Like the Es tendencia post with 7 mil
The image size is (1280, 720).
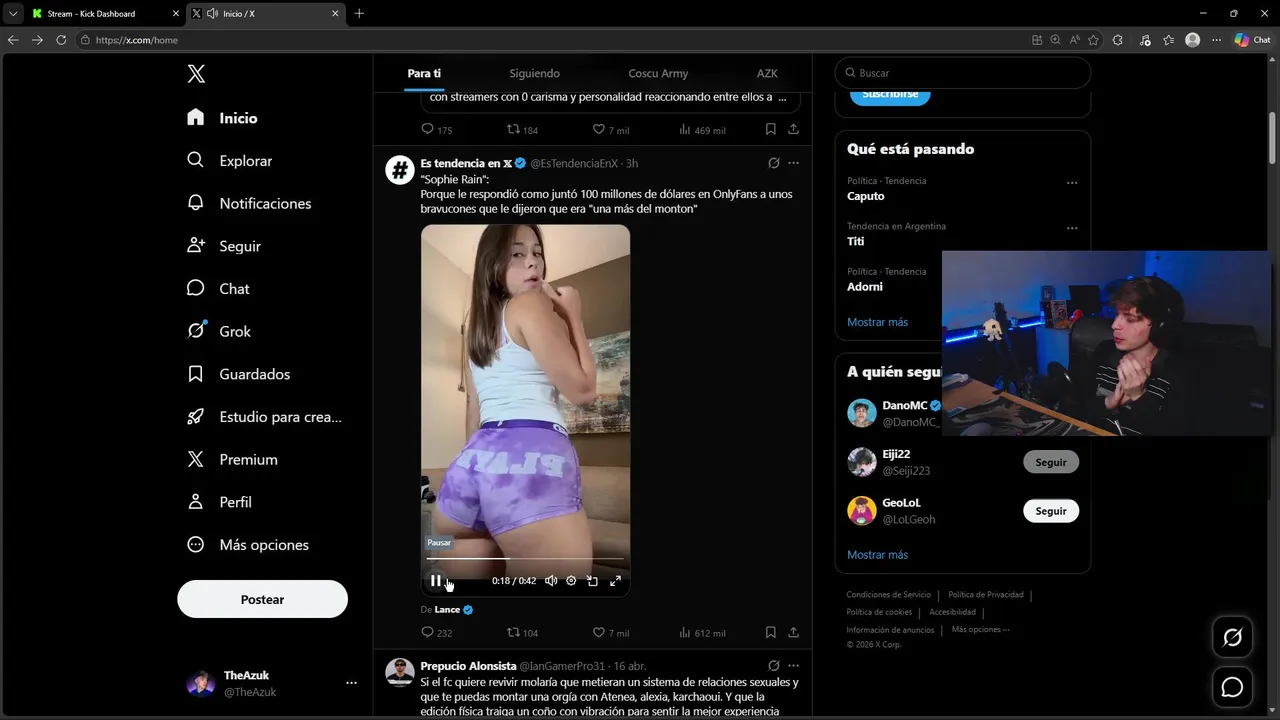click(611, 633)
